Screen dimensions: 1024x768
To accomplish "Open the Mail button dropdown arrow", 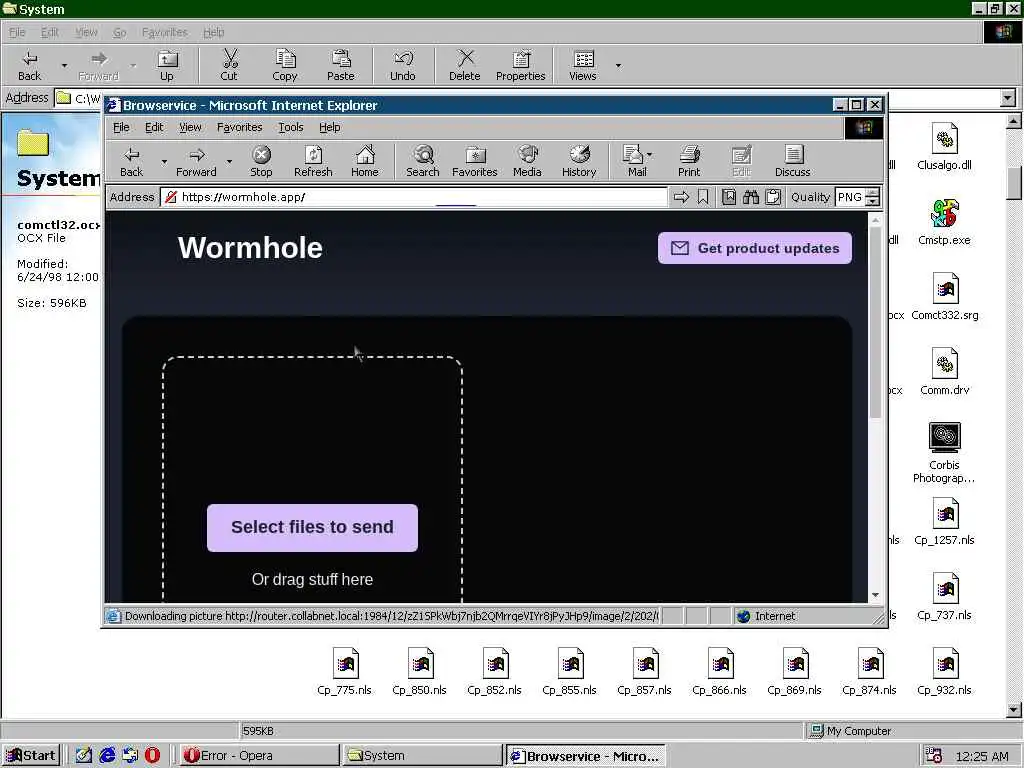I will point(649,155).
